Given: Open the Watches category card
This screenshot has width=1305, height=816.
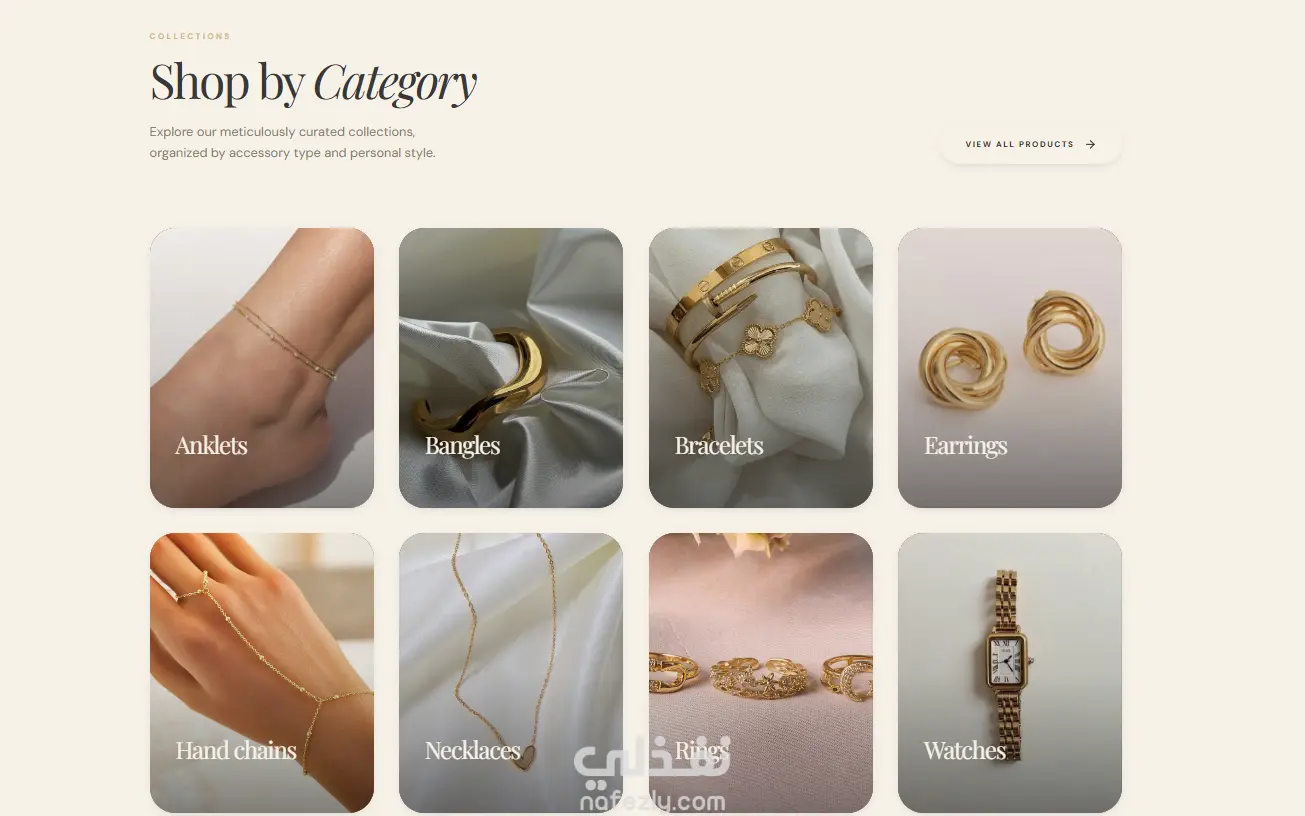Looking at the screenshot, I should coord(1010,673).
